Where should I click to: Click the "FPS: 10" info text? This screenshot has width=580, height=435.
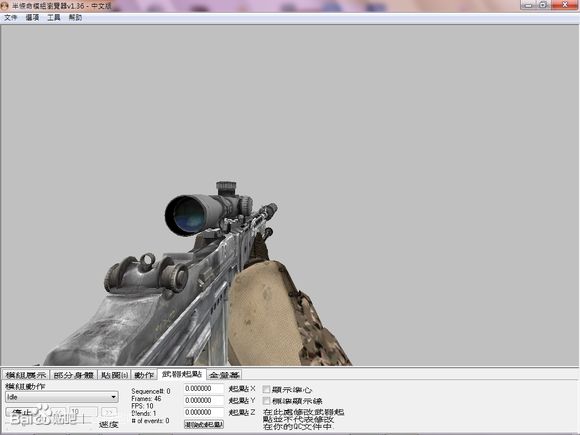(142, 406)
